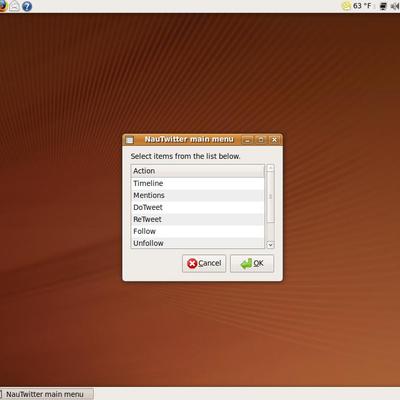Maximize the NauTwitter main menu window

[261, 140]
